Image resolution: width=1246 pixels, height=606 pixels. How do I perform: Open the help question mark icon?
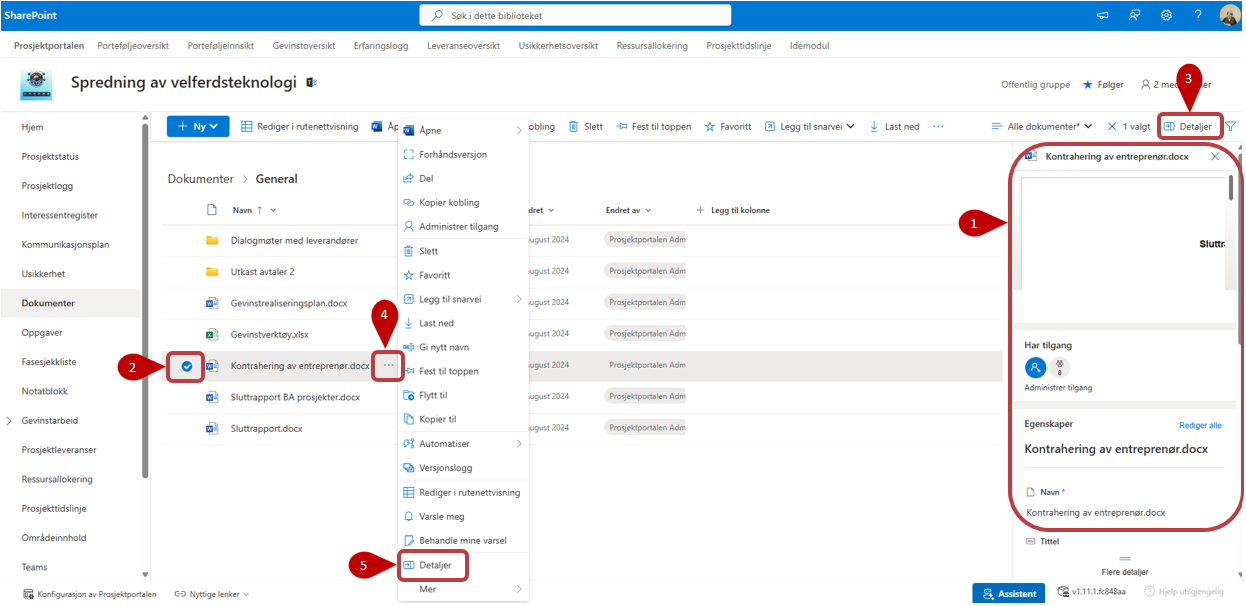tap(1197, 15)
